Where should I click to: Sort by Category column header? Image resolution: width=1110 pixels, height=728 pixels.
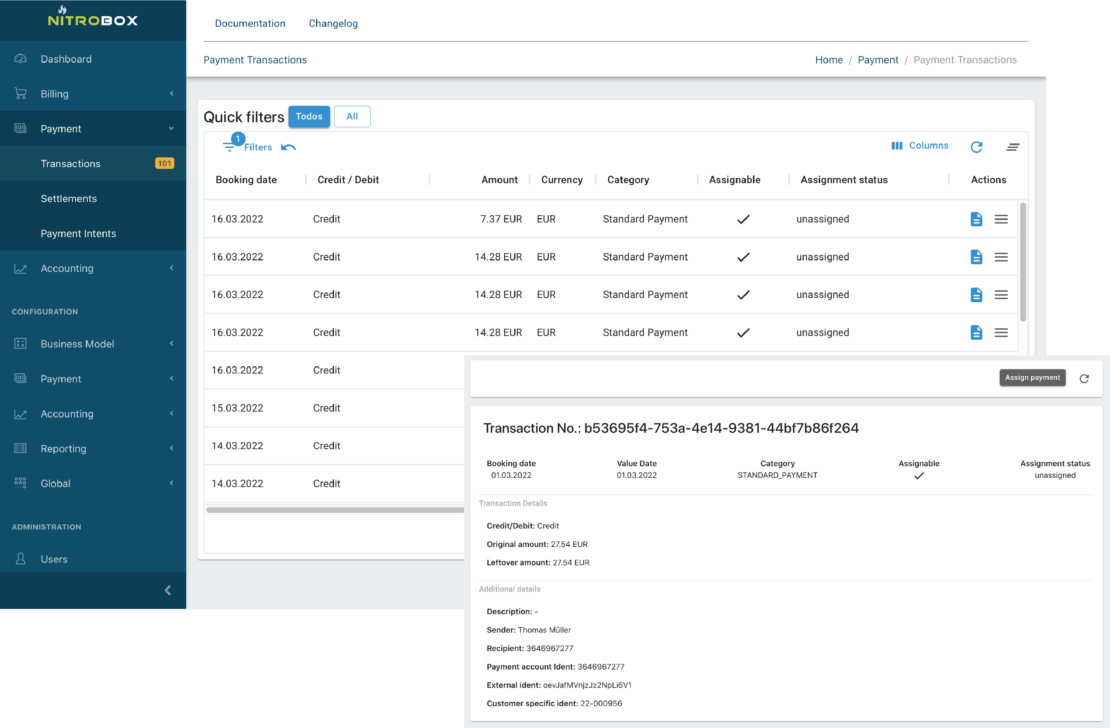[x=628, y=180]
